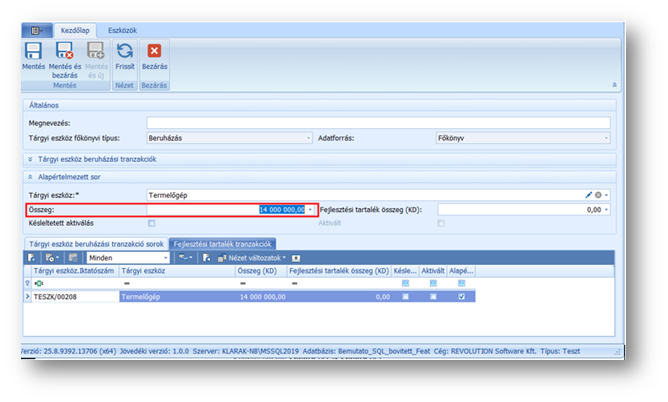This screenshot has width=668, height=402.
Task: Switch to the Eszközök ribbon tab
Action: pos(122,31)
